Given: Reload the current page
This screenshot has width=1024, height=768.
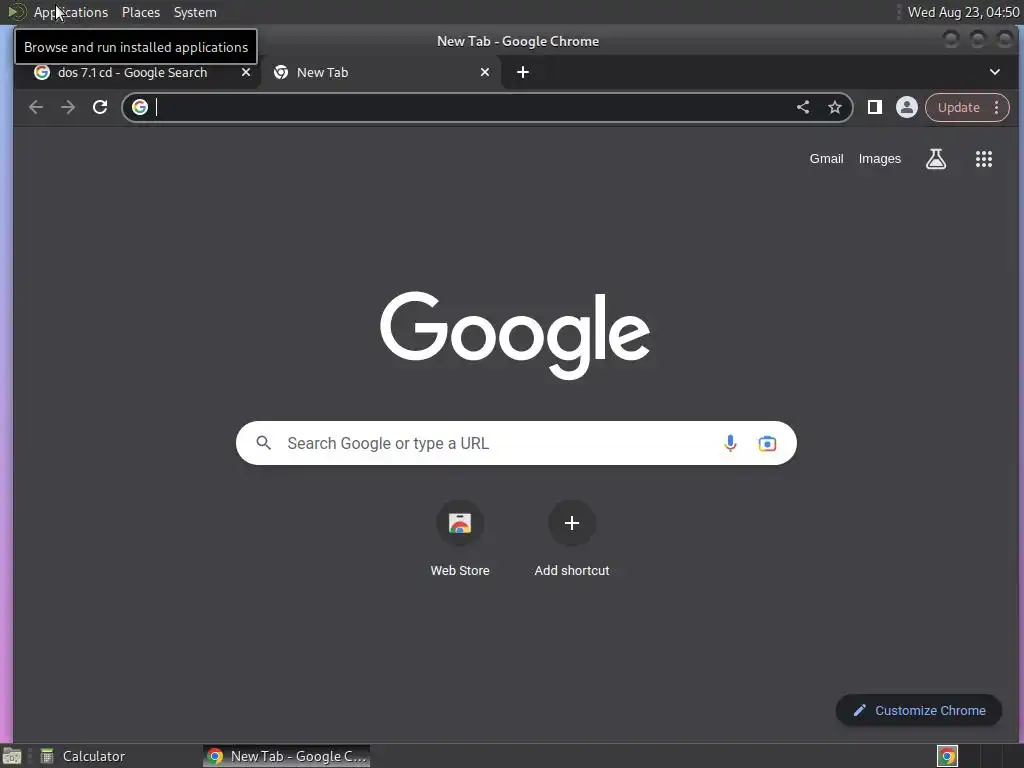Looking at the screenshot, I should pos(100,107).
